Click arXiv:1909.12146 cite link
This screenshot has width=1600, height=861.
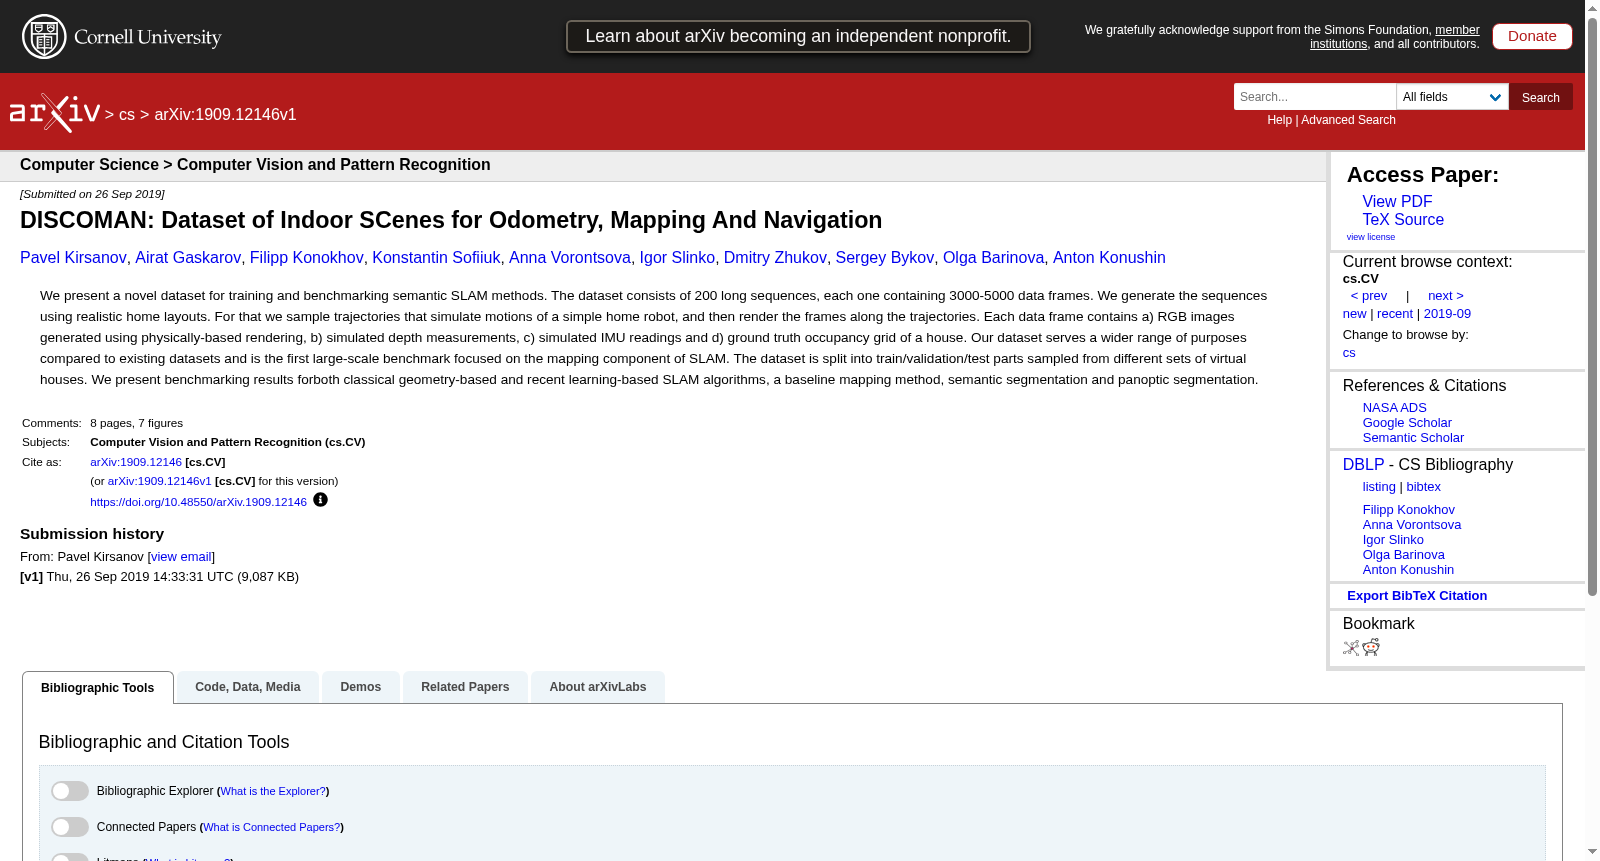pos(136,462)
